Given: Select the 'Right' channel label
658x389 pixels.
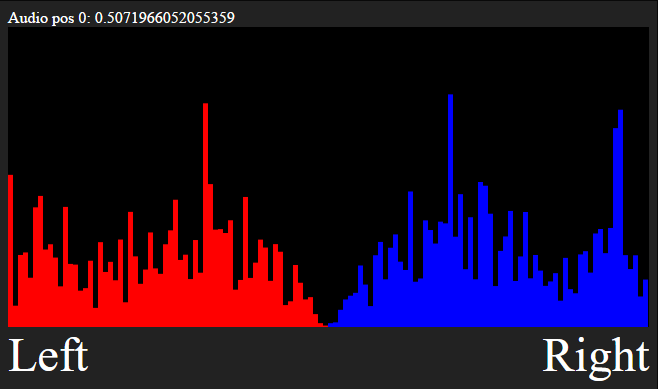Looking at the screenshot, I should (596, 357).
